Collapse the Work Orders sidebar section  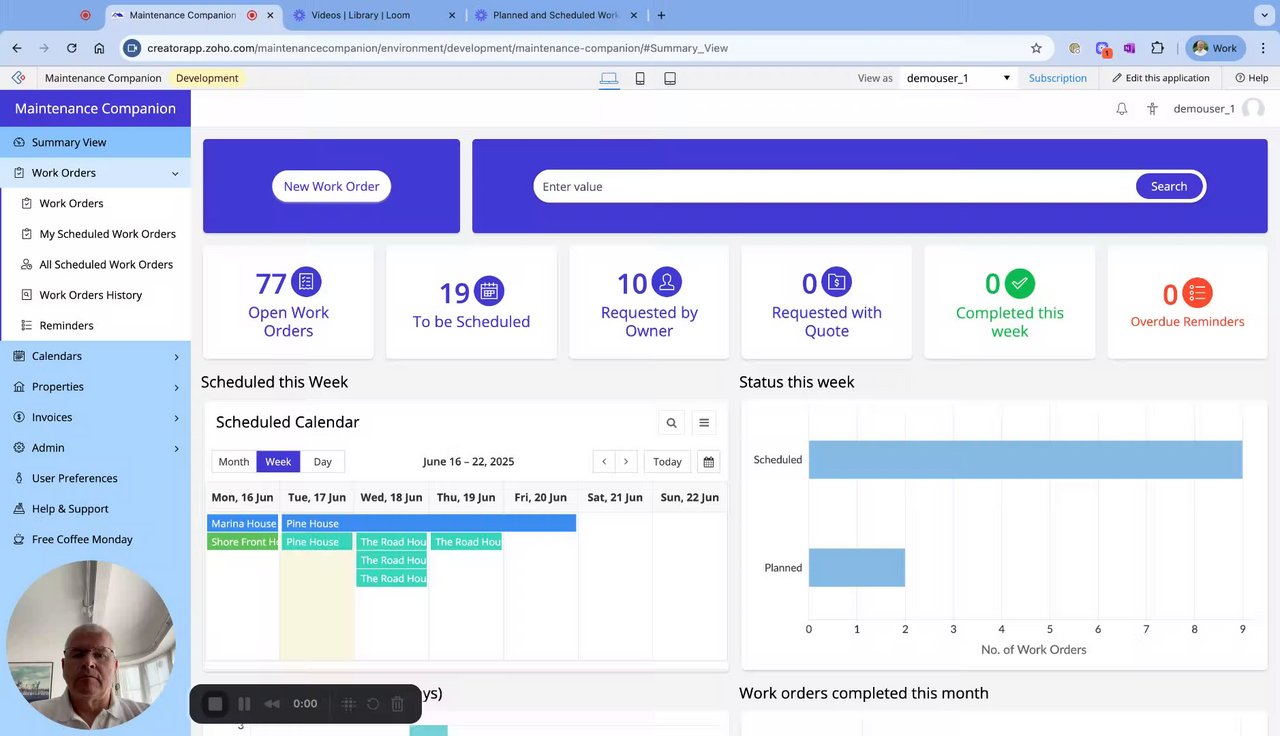click(175, 173)
